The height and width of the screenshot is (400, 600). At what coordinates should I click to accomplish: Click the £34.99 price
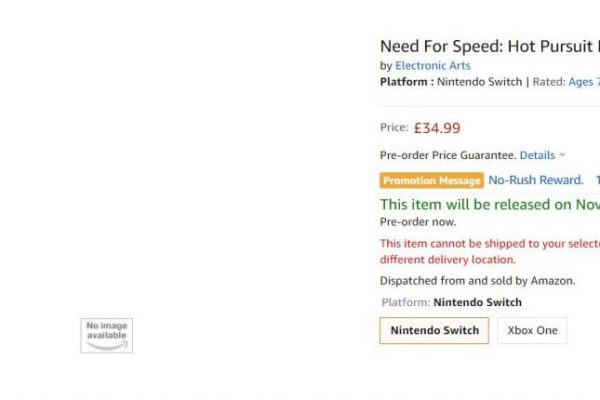(437, 128)
